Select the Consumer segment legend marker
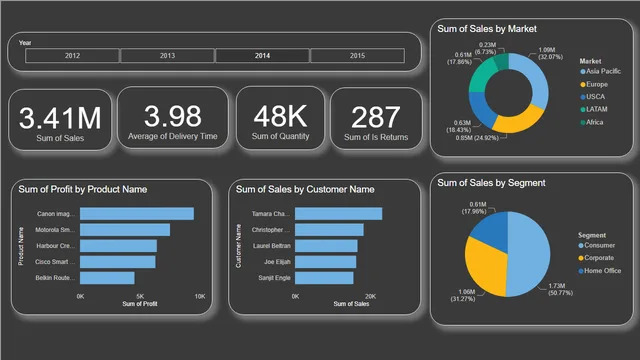Screen dimensions: 640x360 [x=581, y=246]
